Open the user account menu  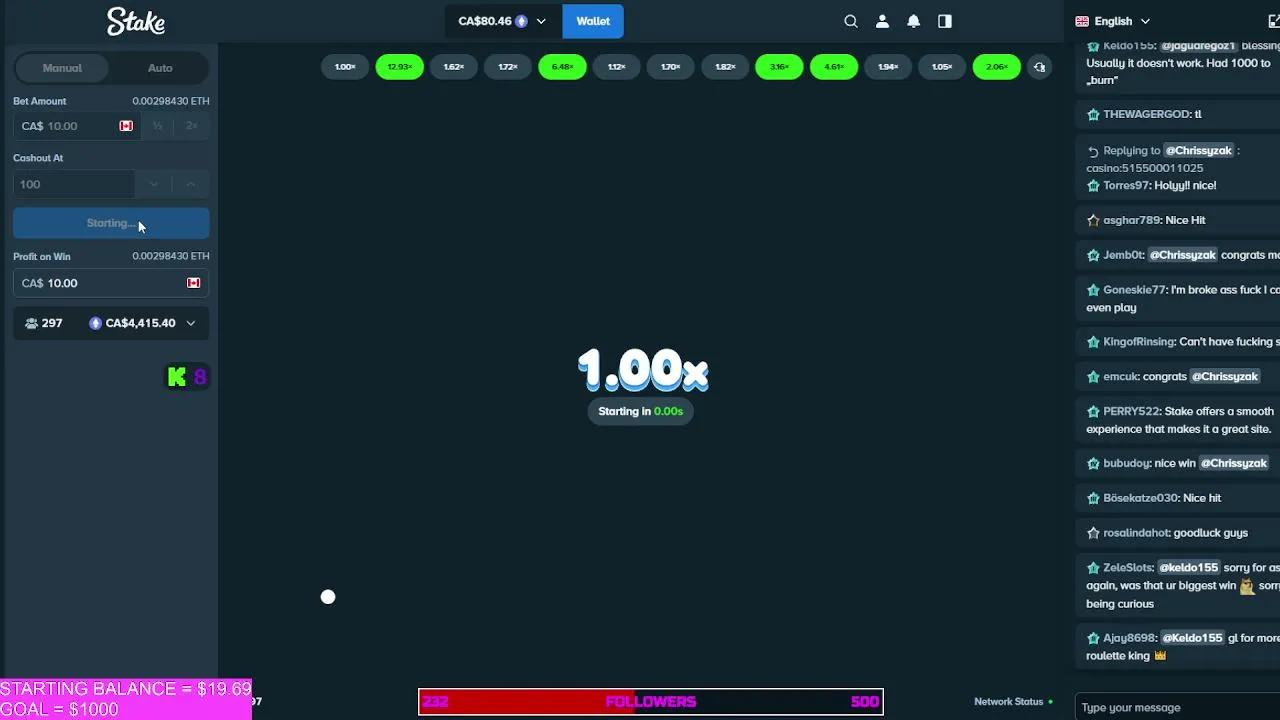click(x=882, y=21)
